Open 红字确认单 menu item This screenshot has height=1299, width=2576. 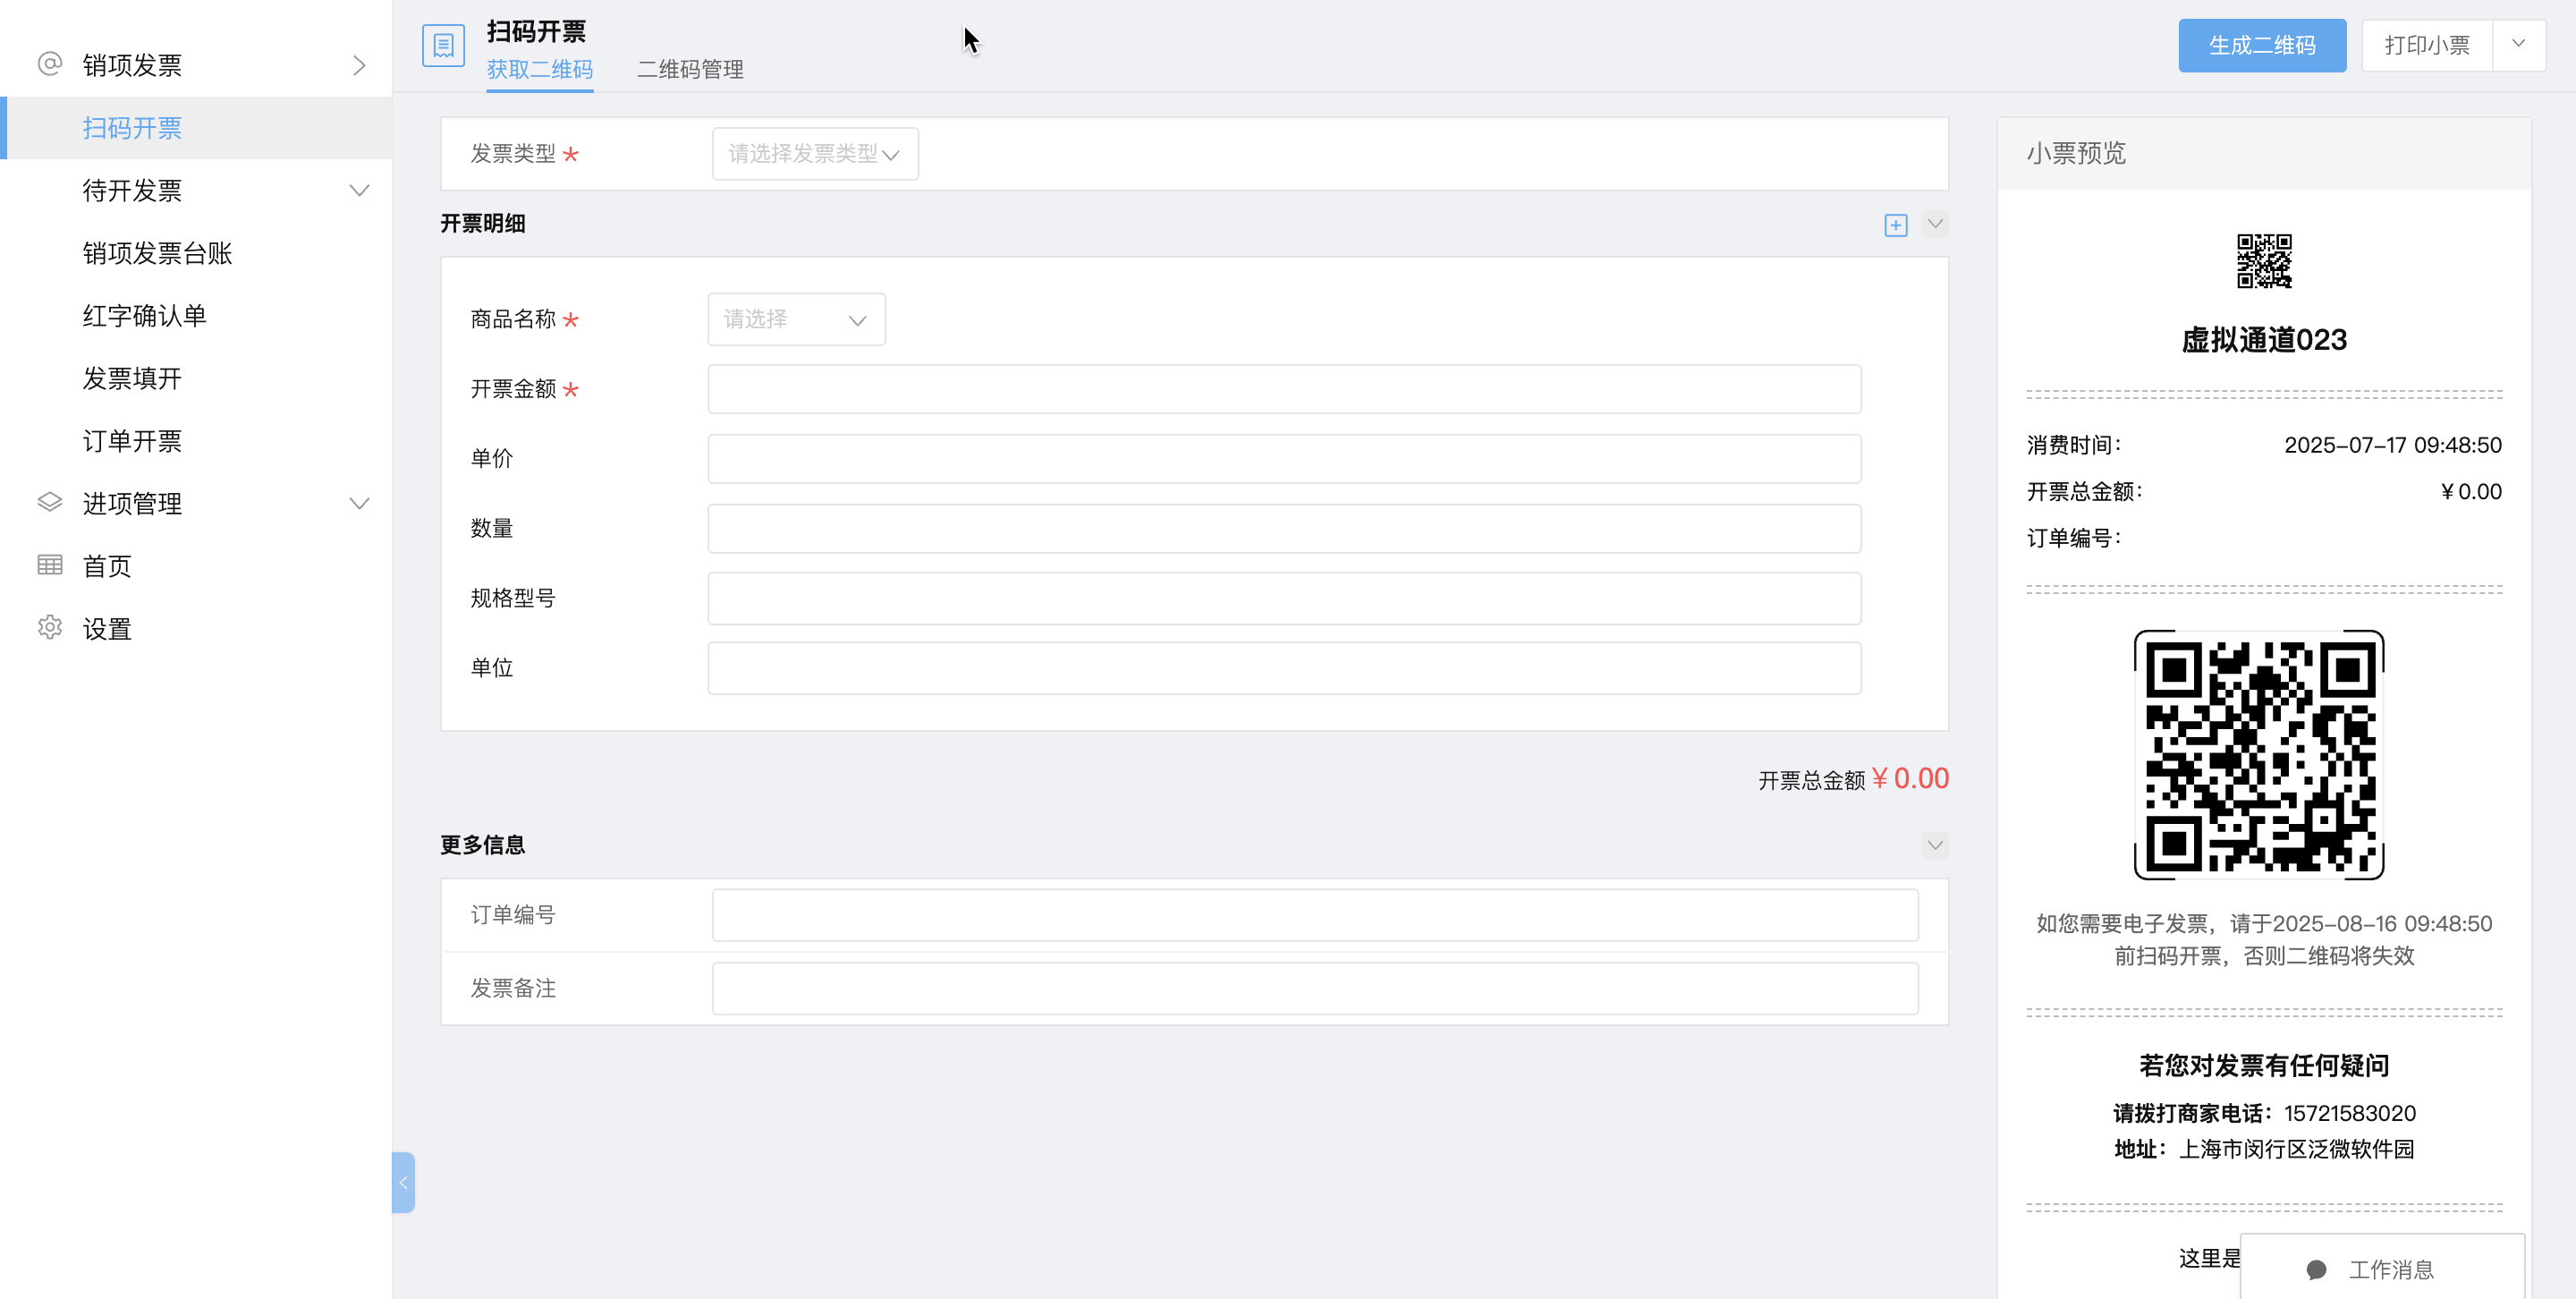point(144,316)
